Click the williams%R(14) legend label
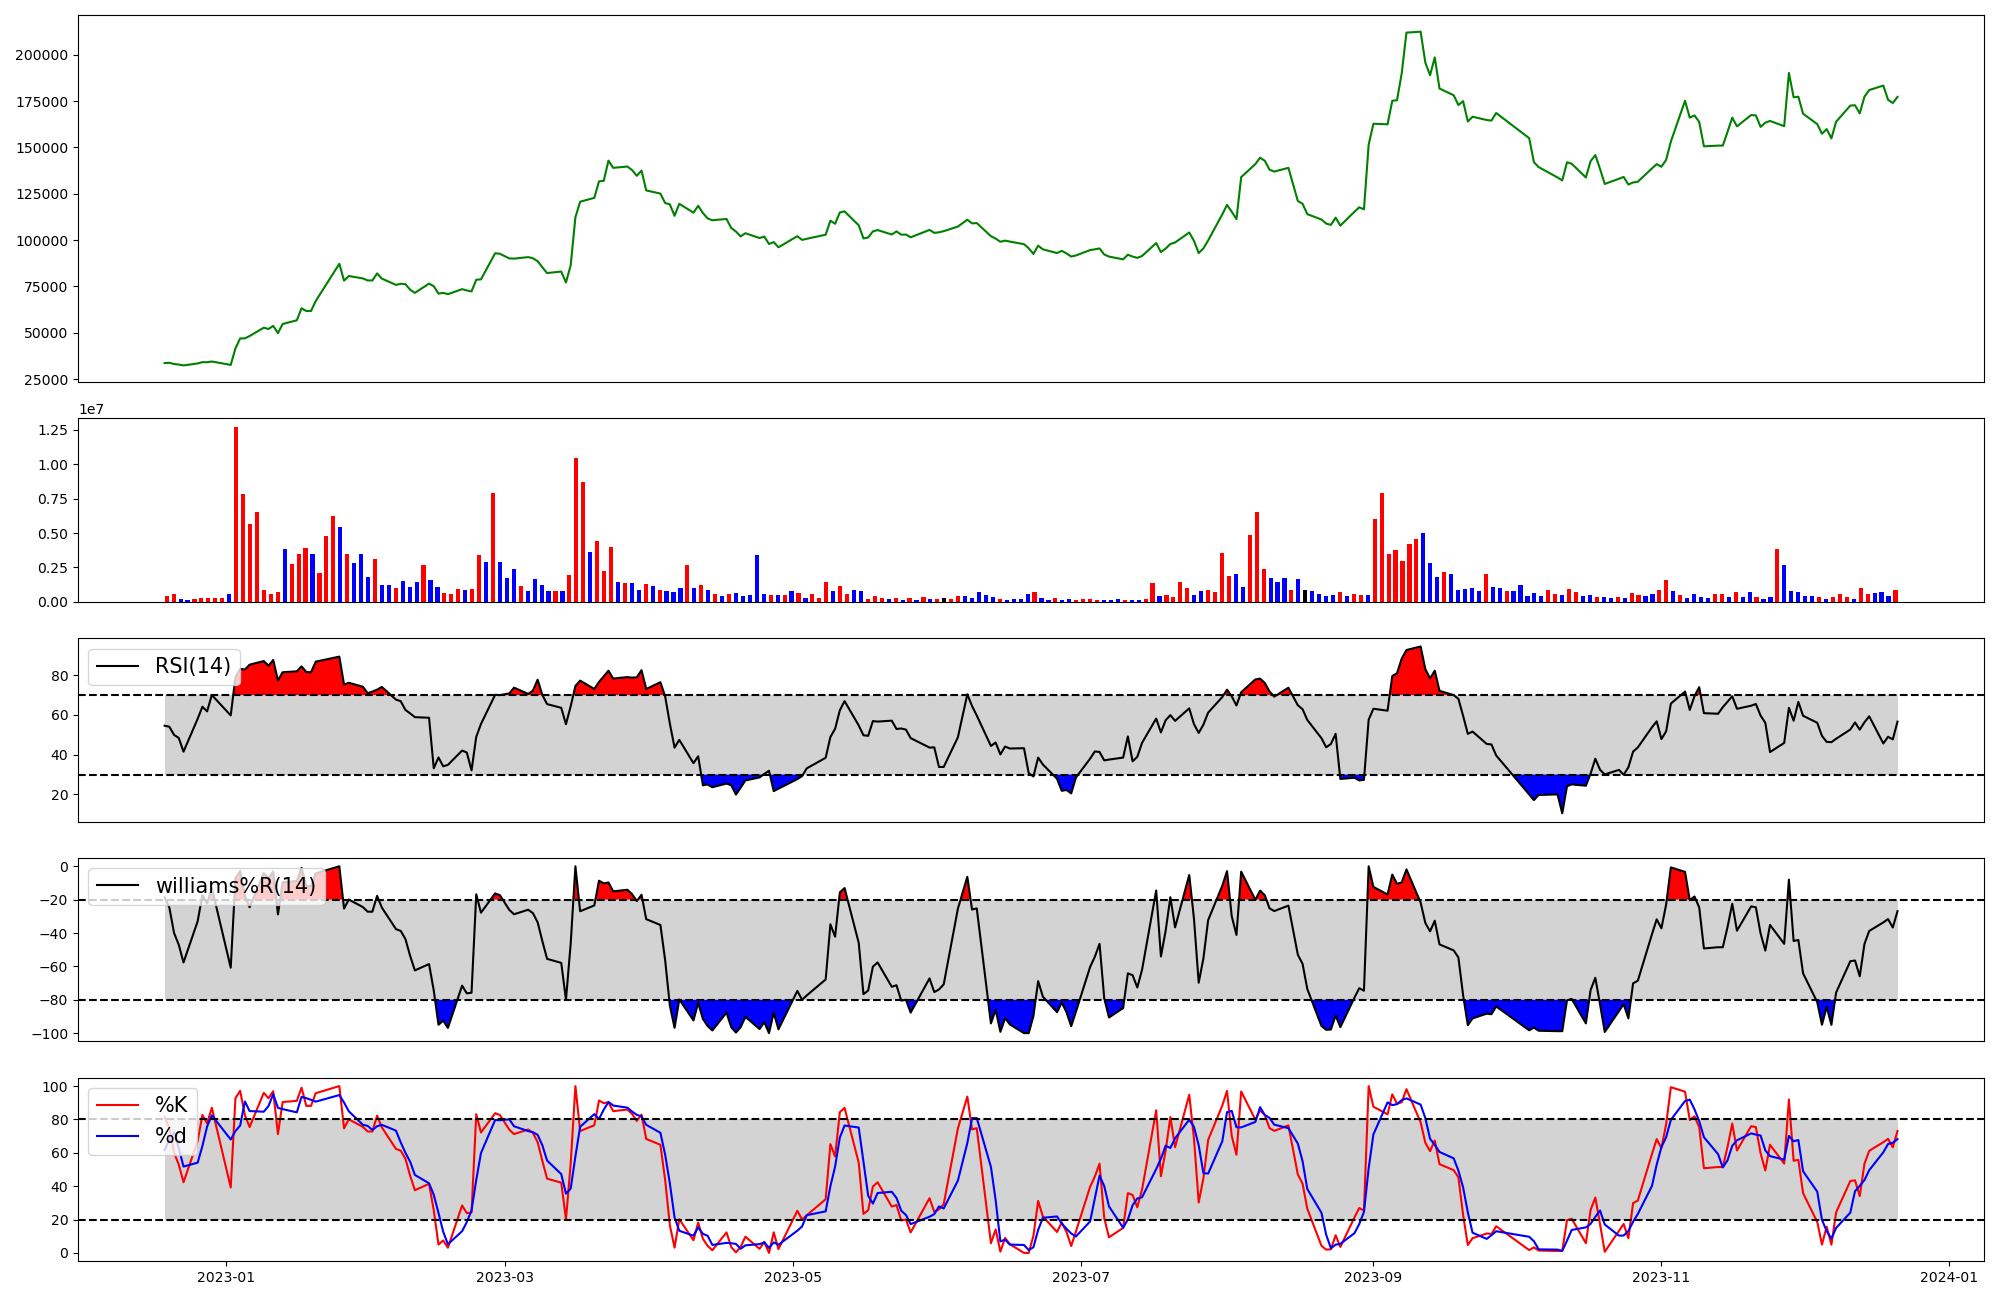This screenshot has height=1300, width=2000. click(235, 886)
